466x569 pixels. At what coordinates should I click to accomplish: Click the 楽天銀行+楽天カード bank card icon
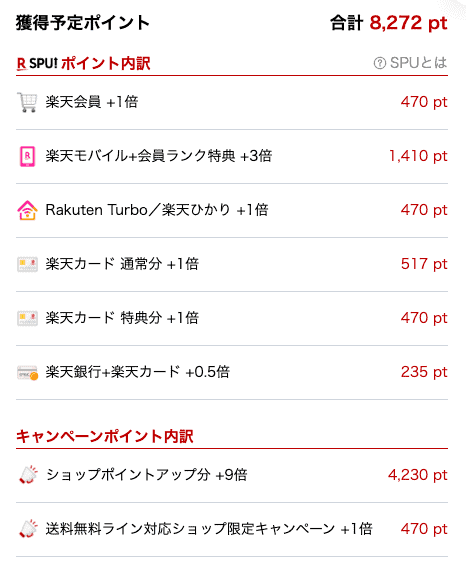point(28,373)
